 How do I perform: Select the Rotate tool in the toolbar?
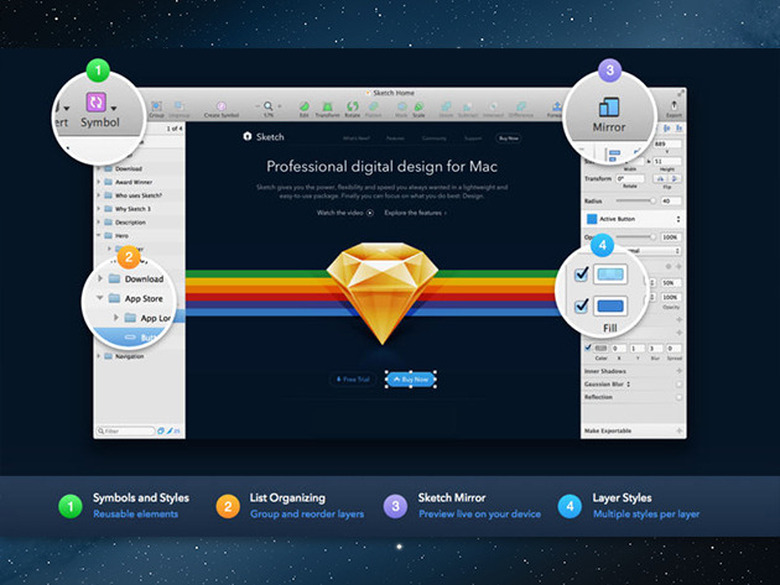[352, 105]
